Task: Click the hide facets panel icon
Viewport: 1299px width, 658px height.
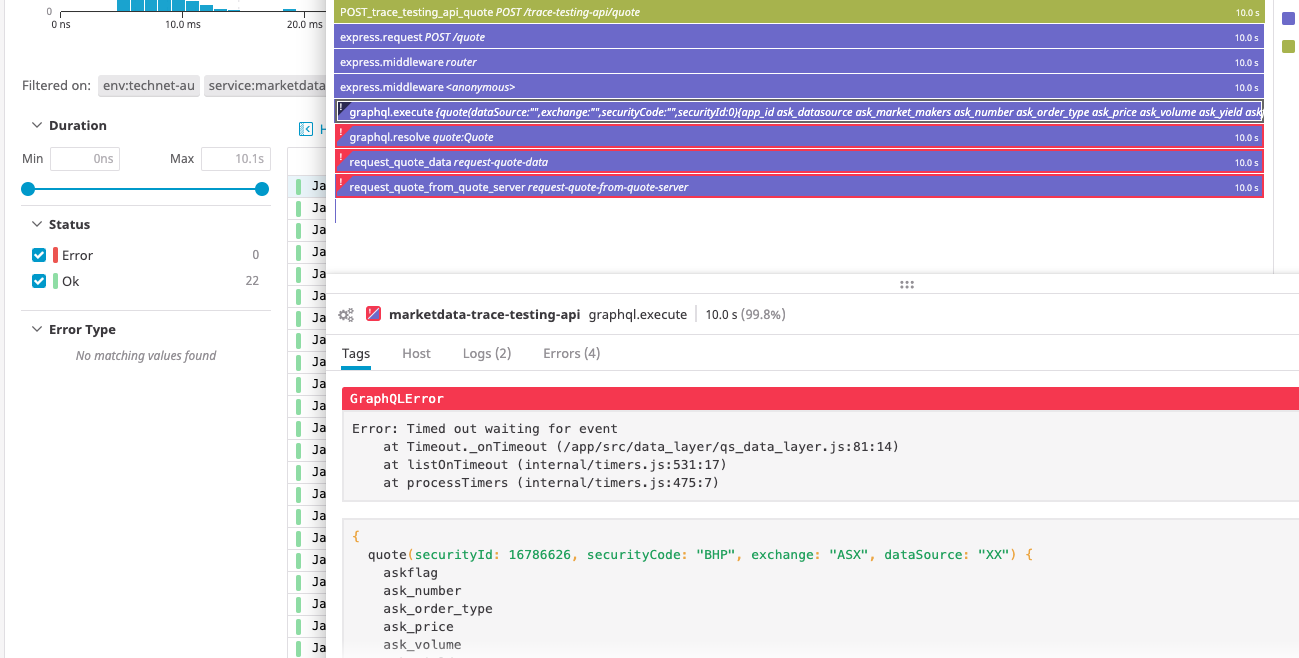Action: point(307,129)
